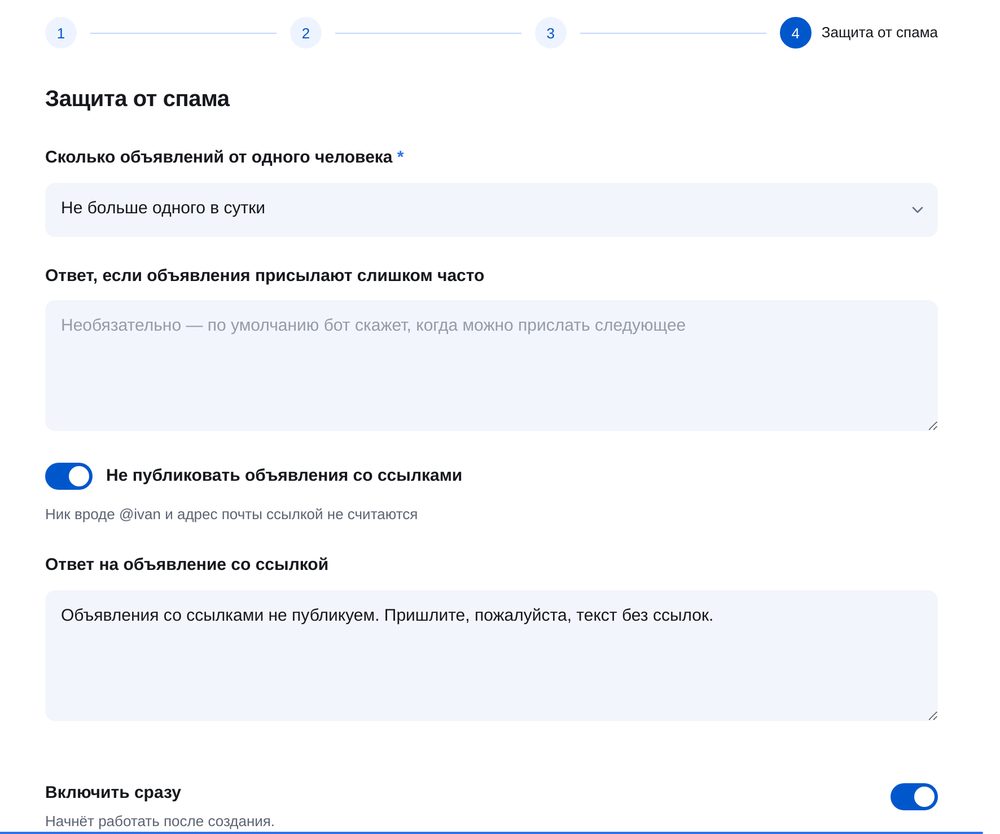Go to wizard step 2
Viewport: 1000px width, 834px height.
point(305,33)
